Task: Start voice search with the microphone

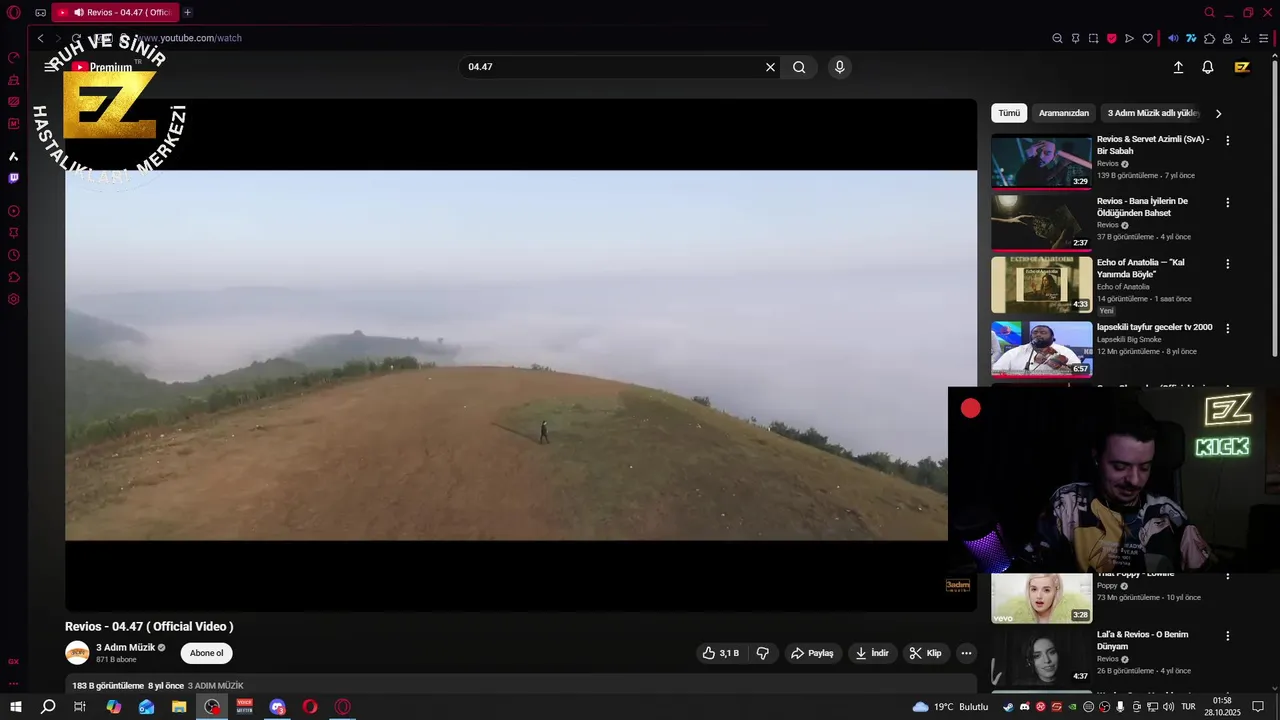Action: coord(840,67)
